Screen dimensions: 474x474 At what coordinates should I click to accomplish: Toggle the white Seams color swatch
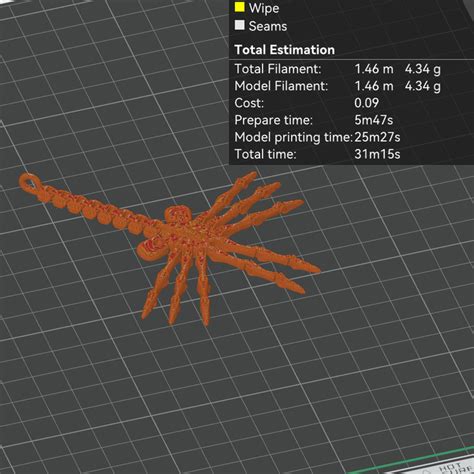tap(239, 25)
